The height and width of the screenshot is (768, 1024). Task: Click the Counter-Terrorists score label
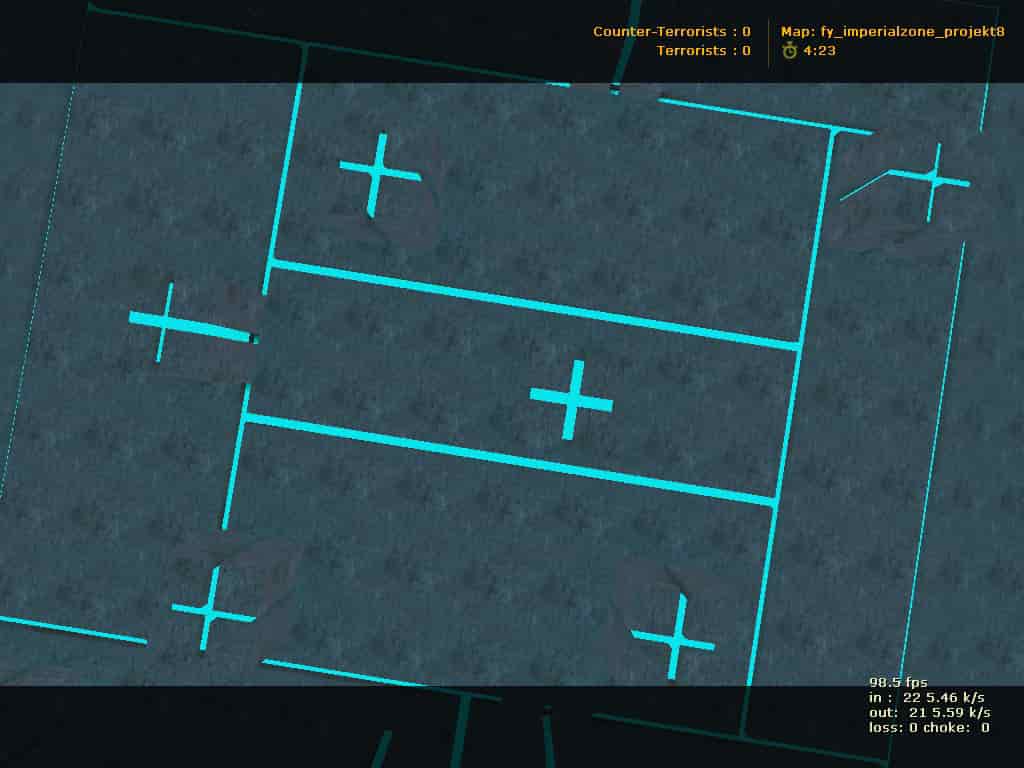[671, 31]
